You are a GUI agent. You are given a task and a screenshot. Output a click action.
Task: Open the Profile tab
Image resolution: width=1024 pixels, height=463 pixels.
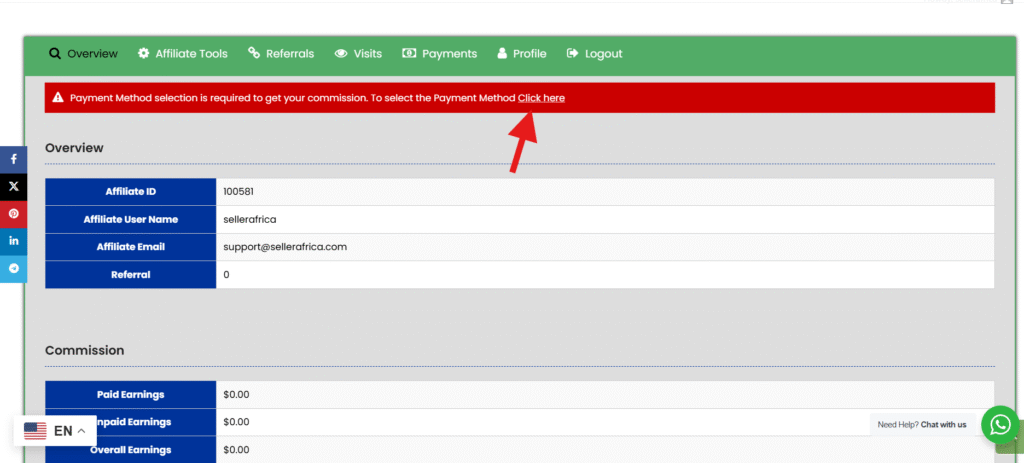pos(521,53)
